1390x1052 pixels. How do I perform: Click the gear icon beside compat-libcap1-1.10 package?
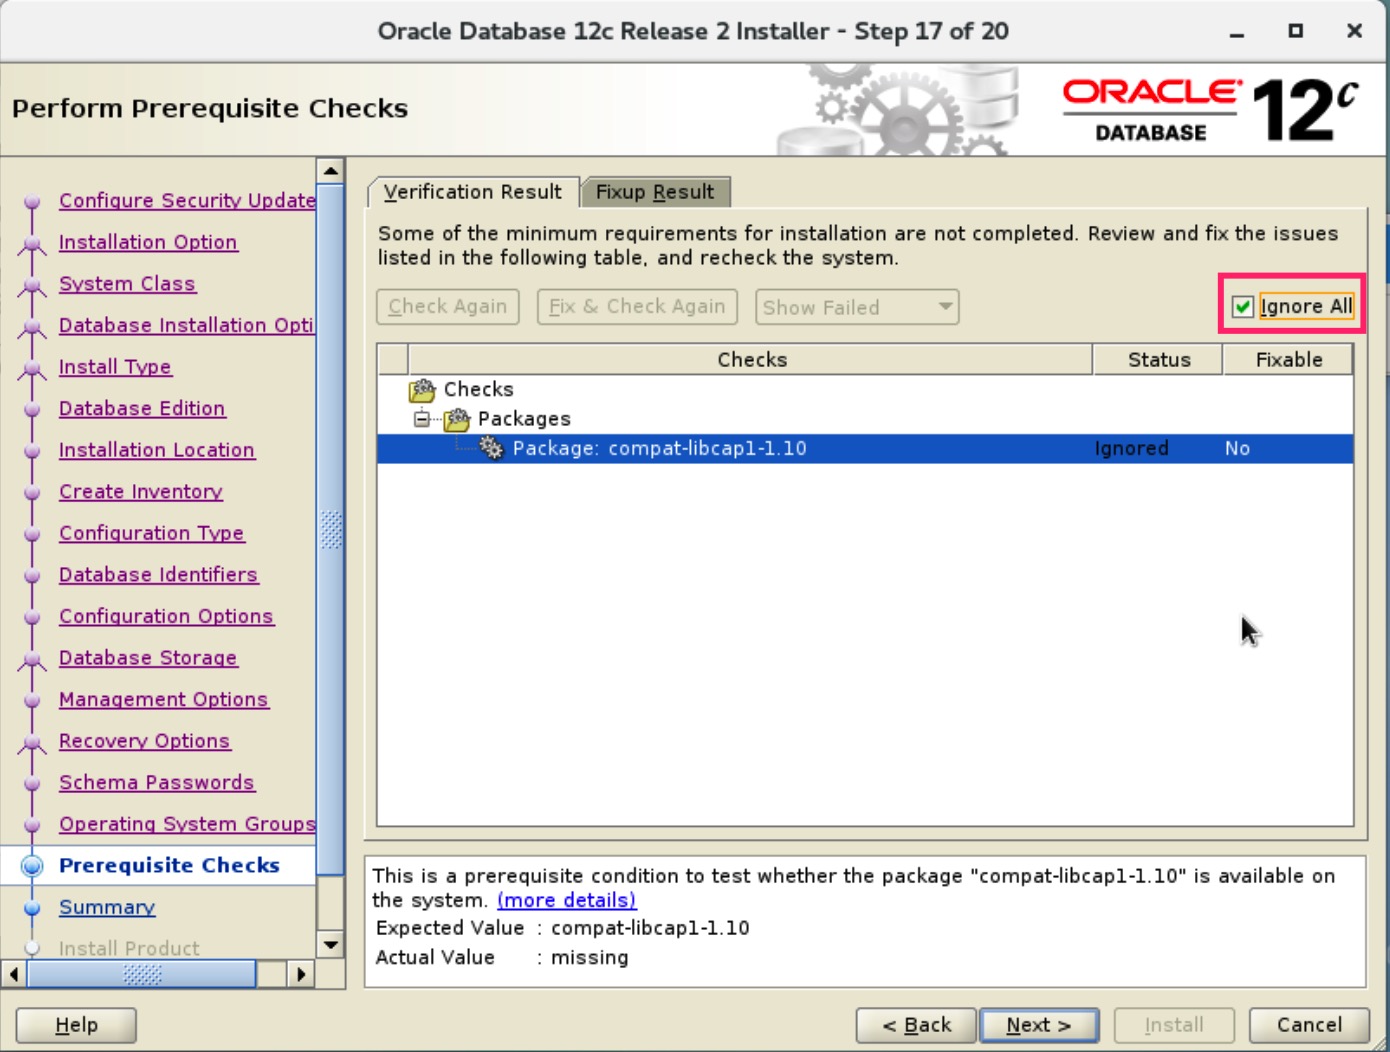[491, 448]
